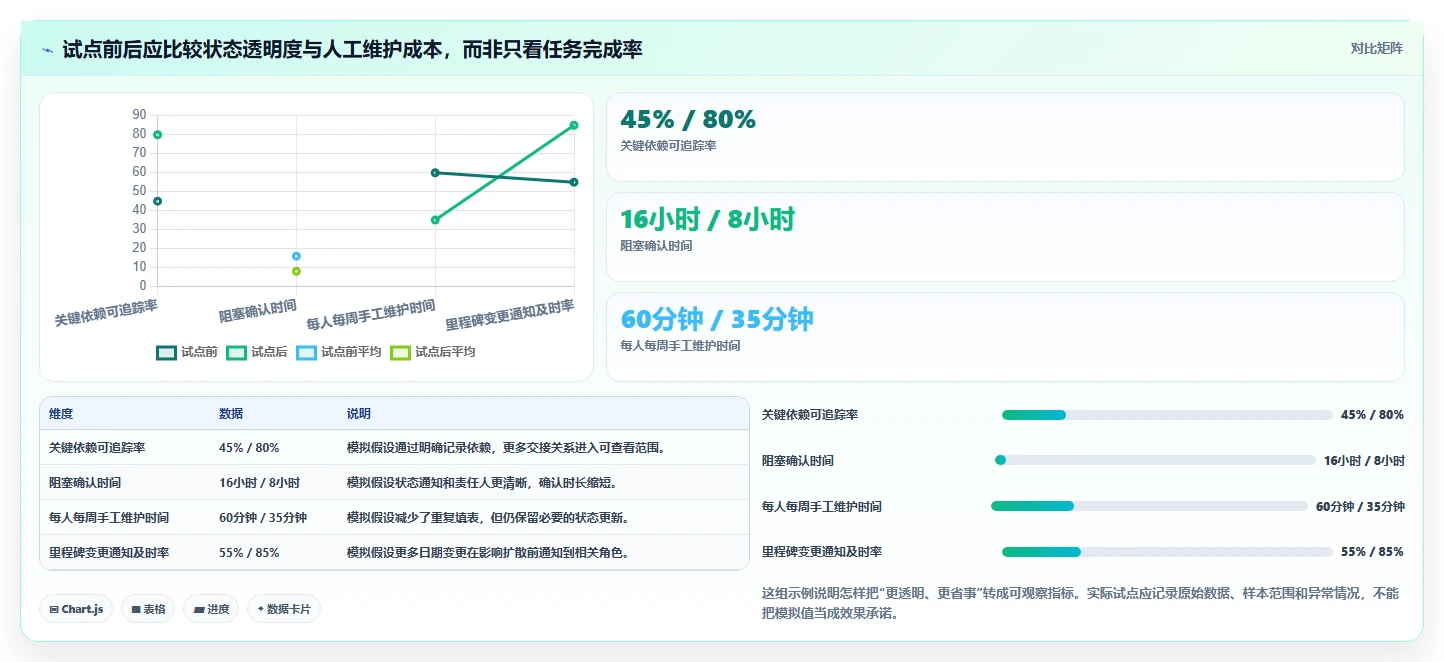The width and height of the screenshot is (1444, 662).
Task: Click the 阻塞确认时间 x-axis label in the chart
Action: 258,311
